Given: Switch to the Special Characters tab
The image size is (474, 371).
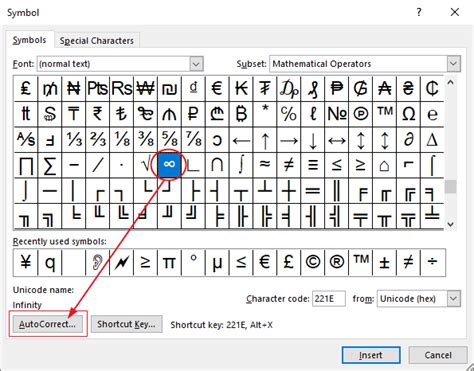Looking at the screenshot, I should pyautogui.click(x=97, y=41).
